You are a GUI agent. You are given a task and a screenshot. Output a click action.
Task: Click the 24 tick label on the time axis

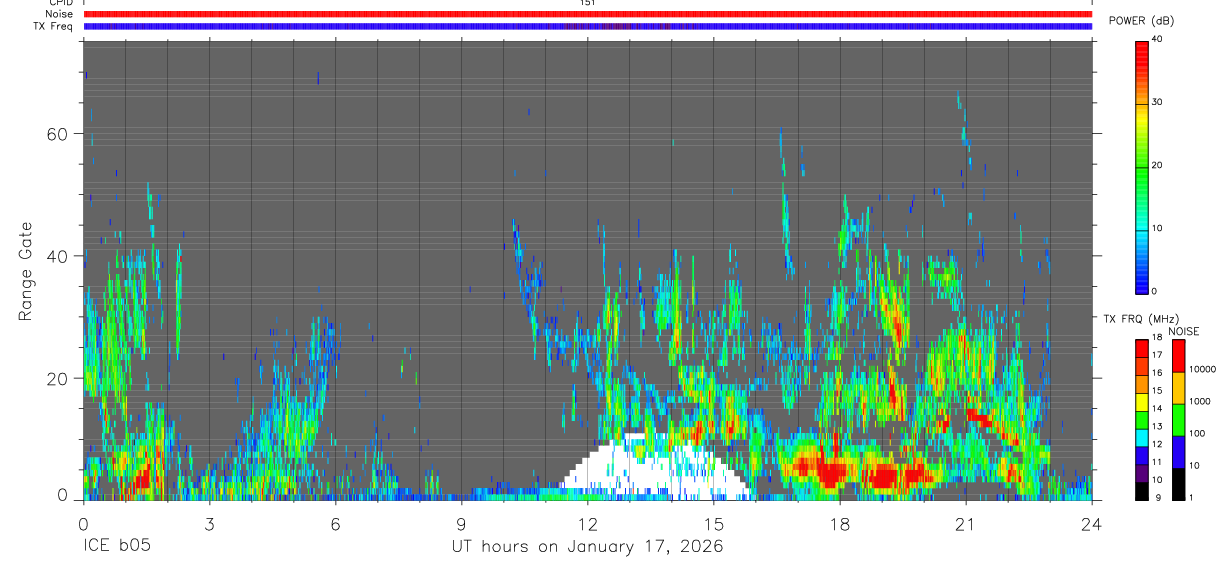point(1091,524)
